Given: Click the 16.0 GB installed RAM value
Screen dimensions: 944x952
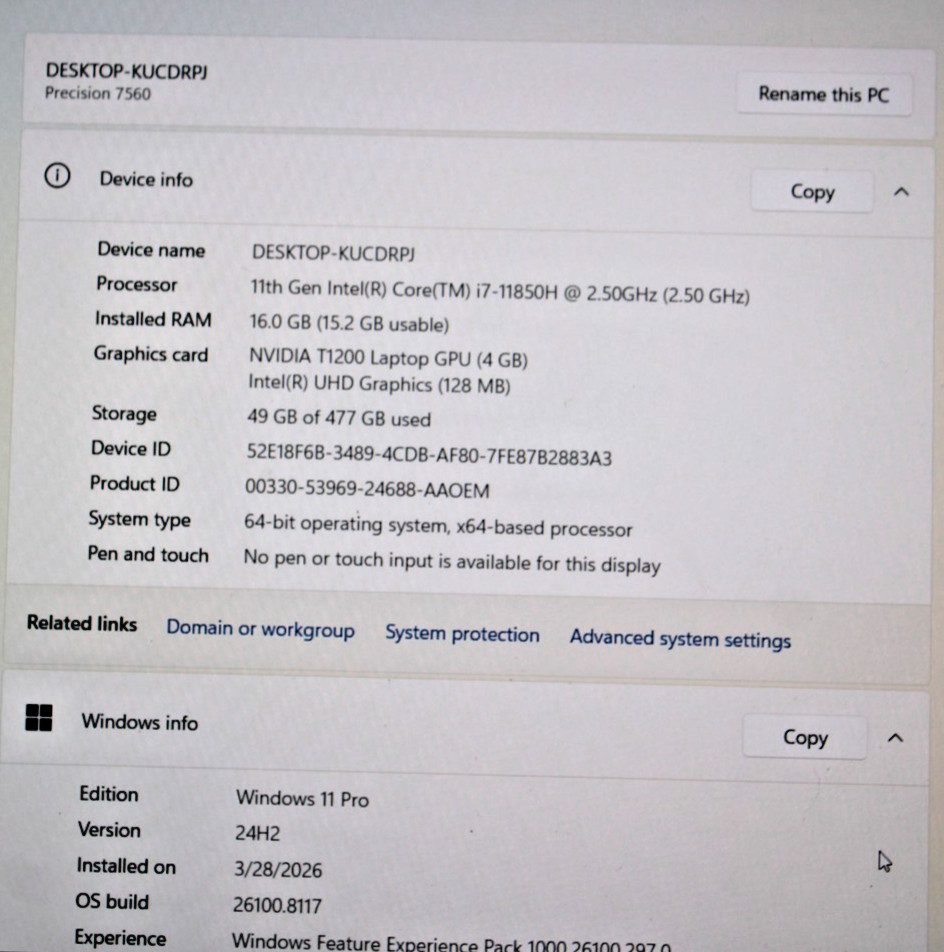Looking at the screenshot, I should (349, 323).
